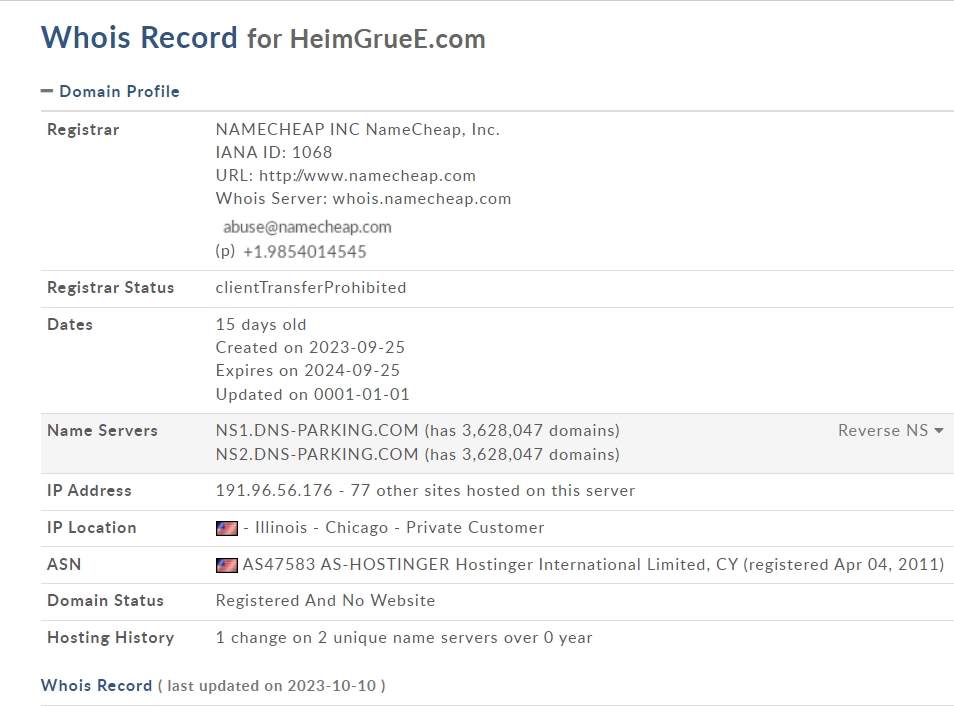954x706 pixels.
Task: Select 'Expires on 2024-09-25' date
Action: [308, 371]
